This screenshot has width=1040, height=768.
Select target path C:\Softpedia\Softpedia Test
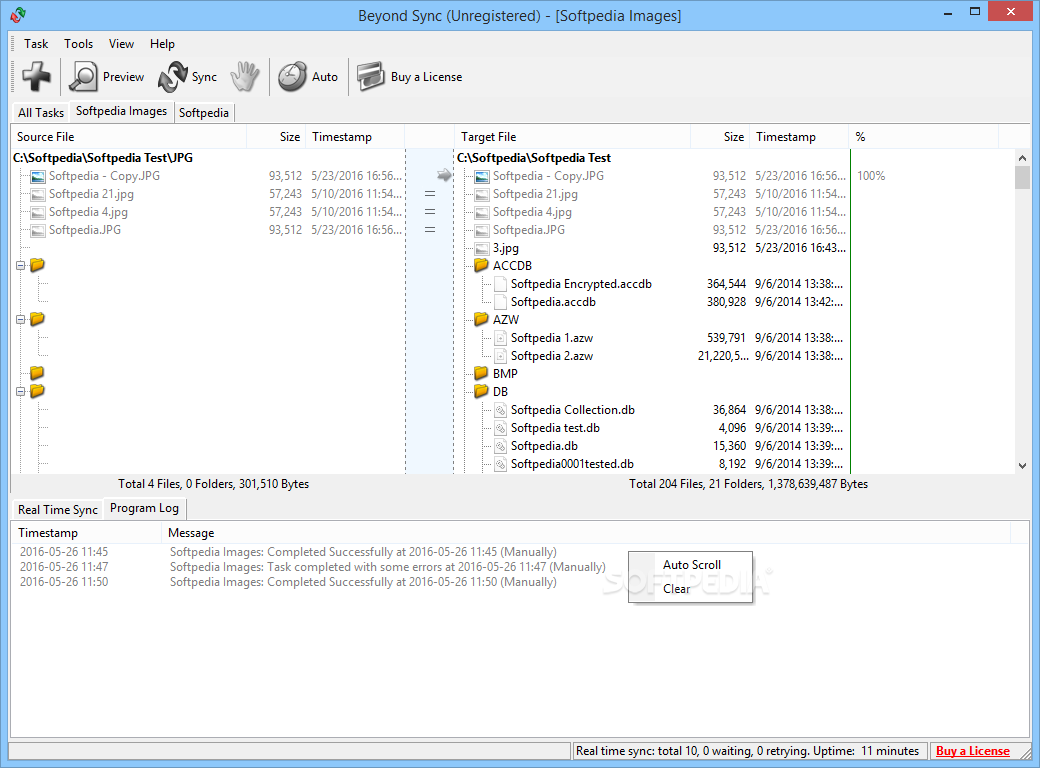point(534,158)
